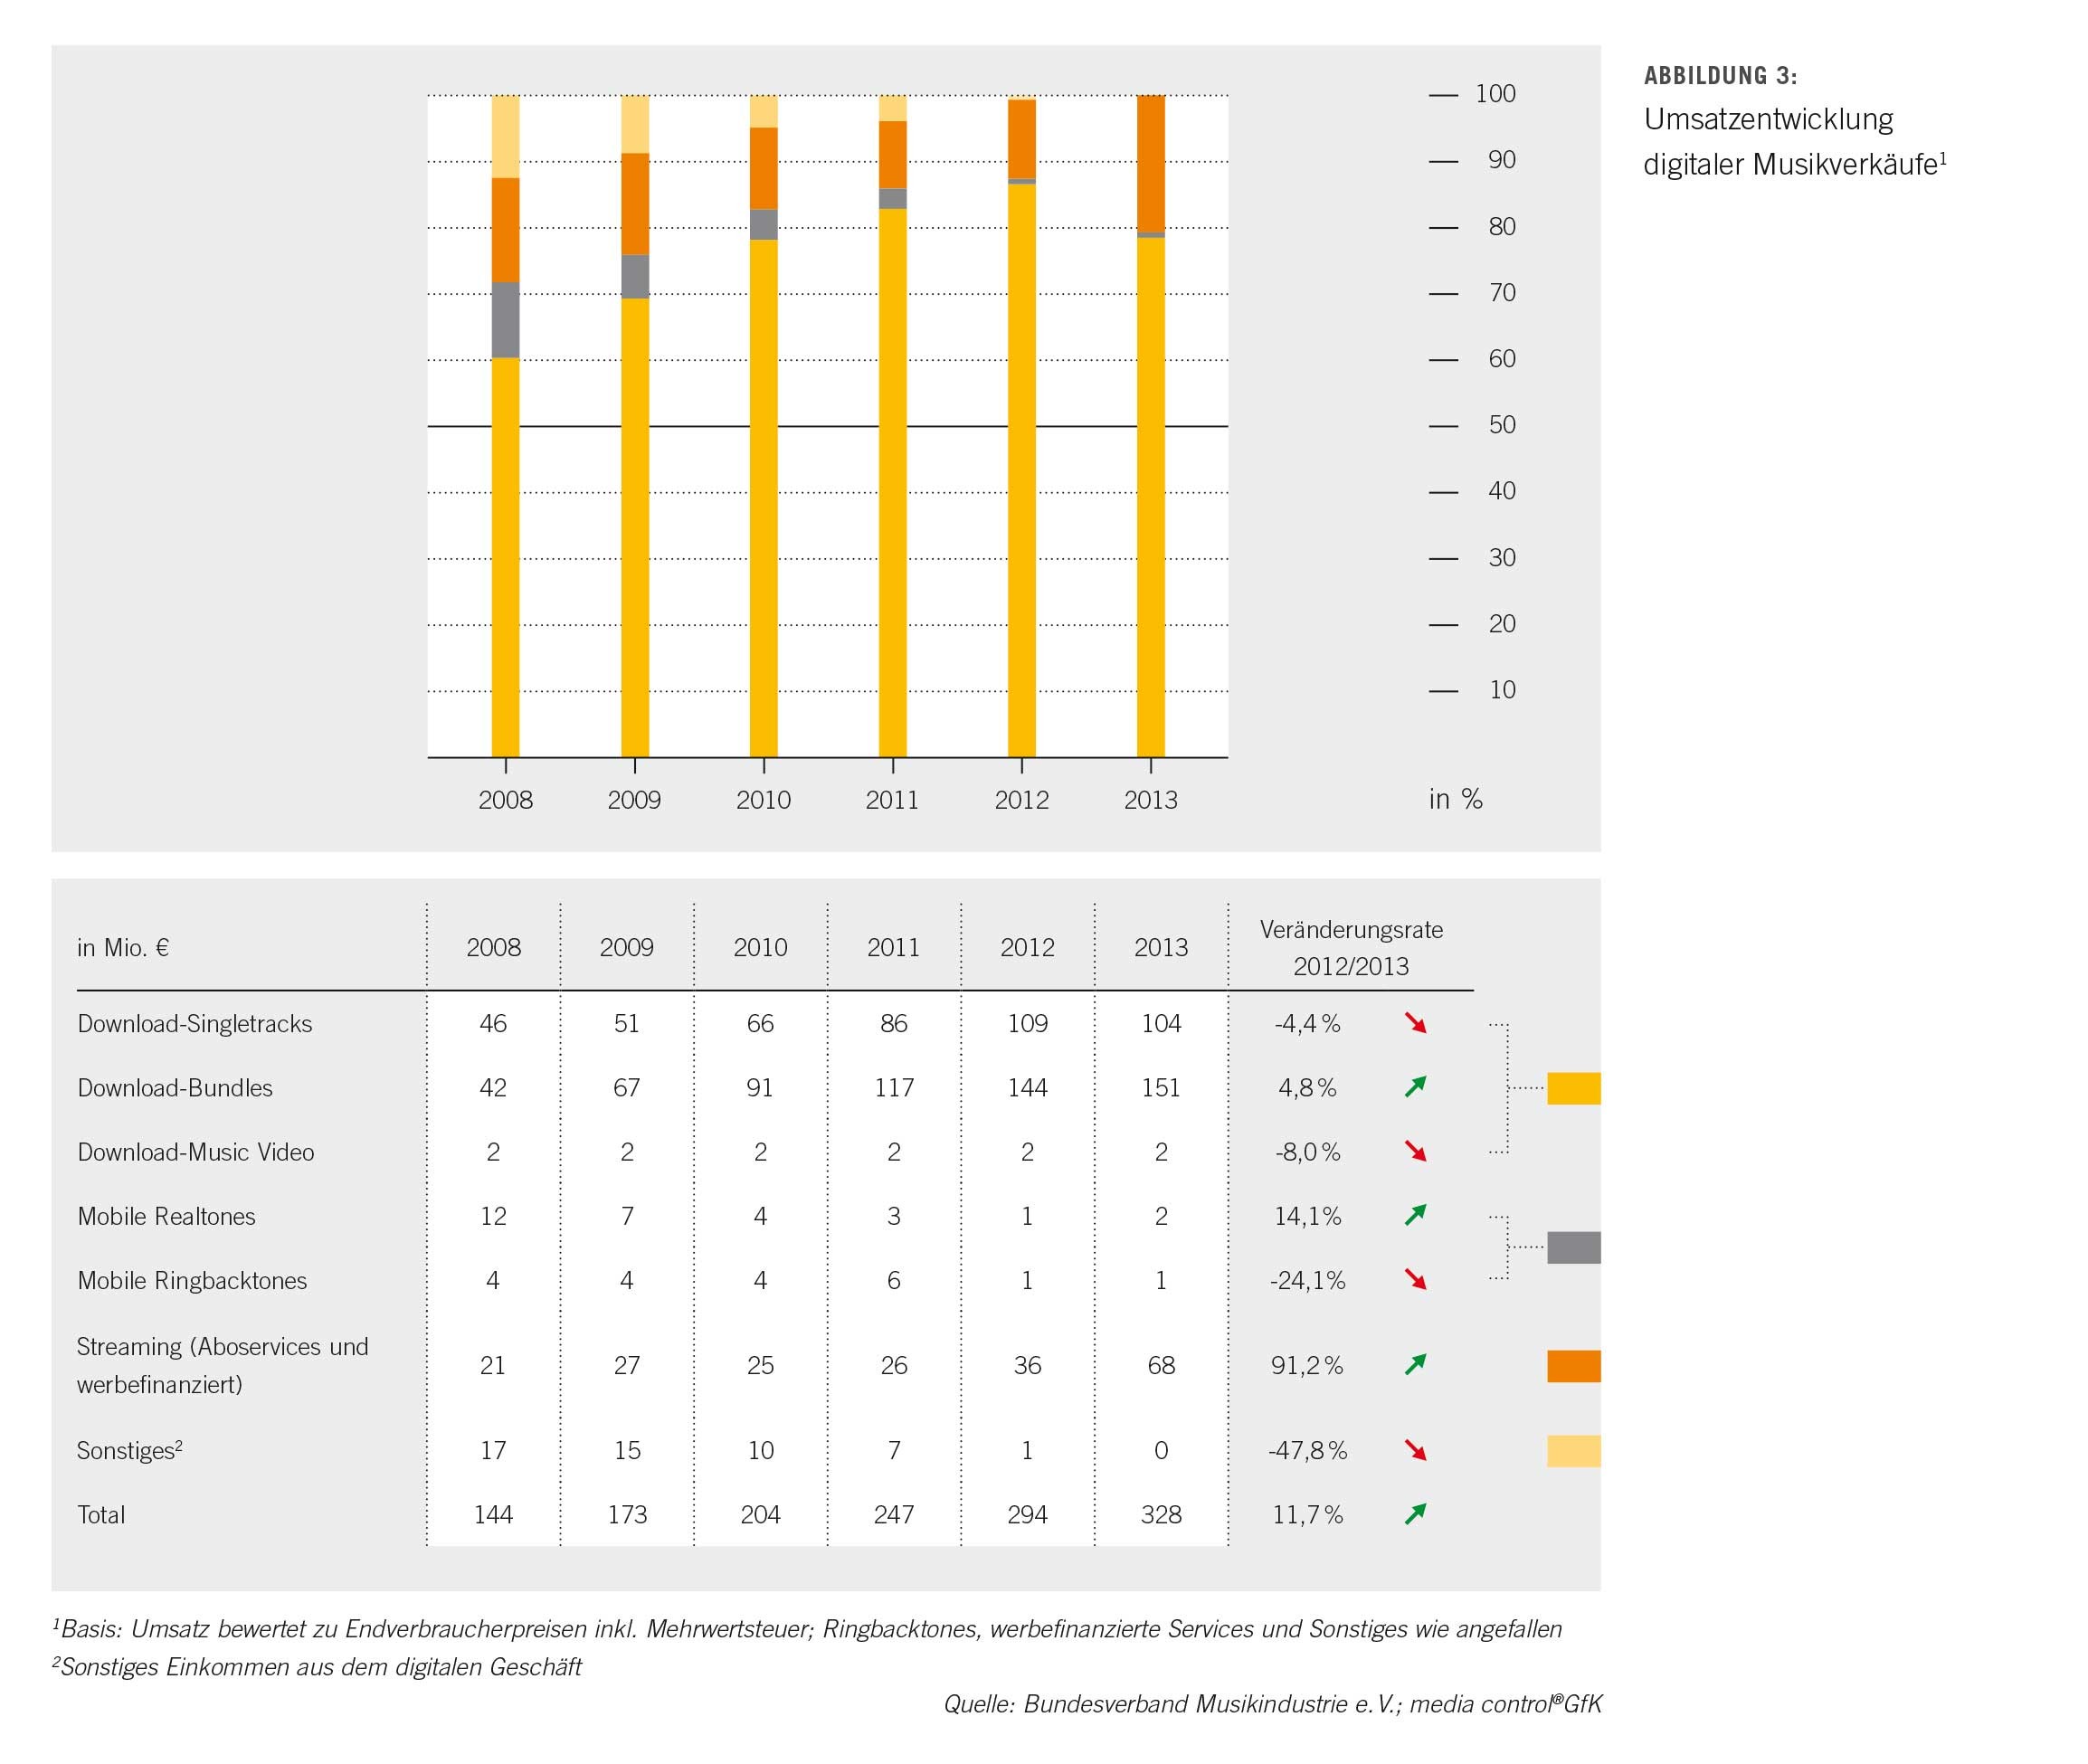This screenshot has width=2088, height=1764.
Task: Click the Abbildung 3 figure title
Action: click(1720, 76)
